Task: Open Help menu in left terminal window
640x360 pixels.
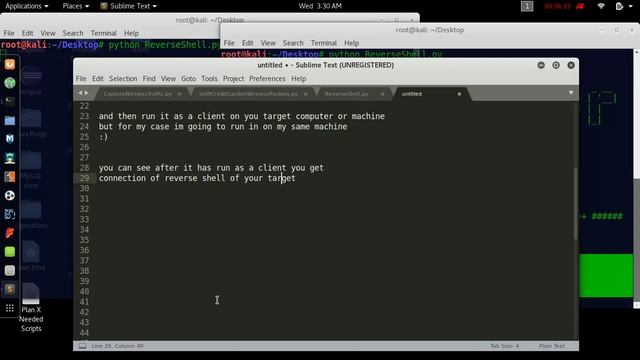Action: [x=131, y=33]
